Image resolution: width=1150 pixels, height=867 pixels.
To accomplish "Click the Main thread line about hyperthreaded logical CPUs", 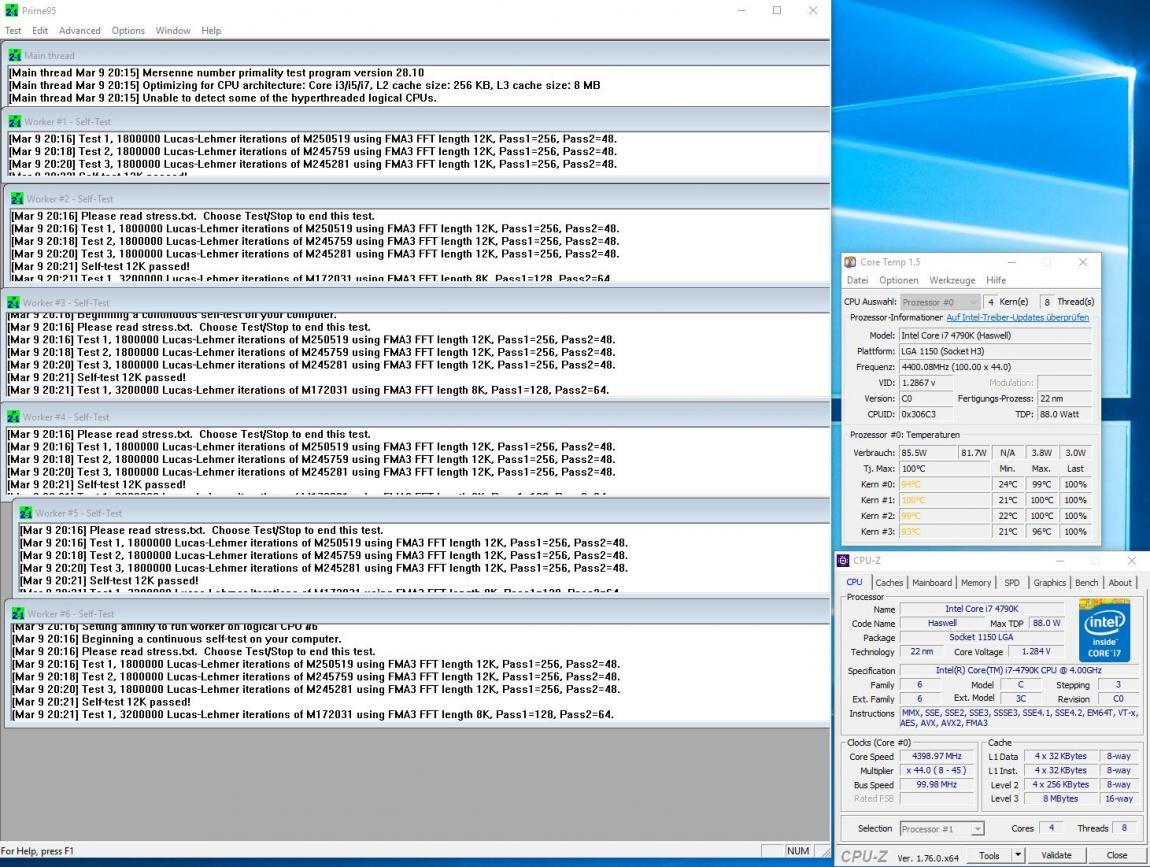I will coord(223,98).
